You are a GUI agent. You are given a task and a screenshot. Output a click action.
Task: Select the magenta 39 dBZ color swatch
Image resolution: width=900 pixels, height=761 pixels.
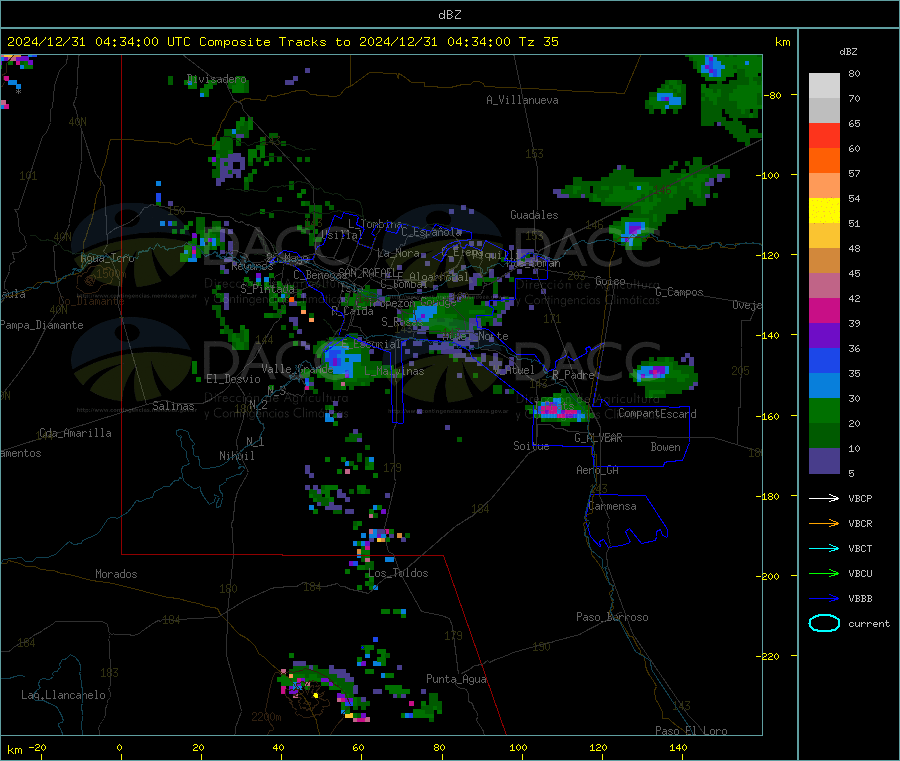click(824, 310)
